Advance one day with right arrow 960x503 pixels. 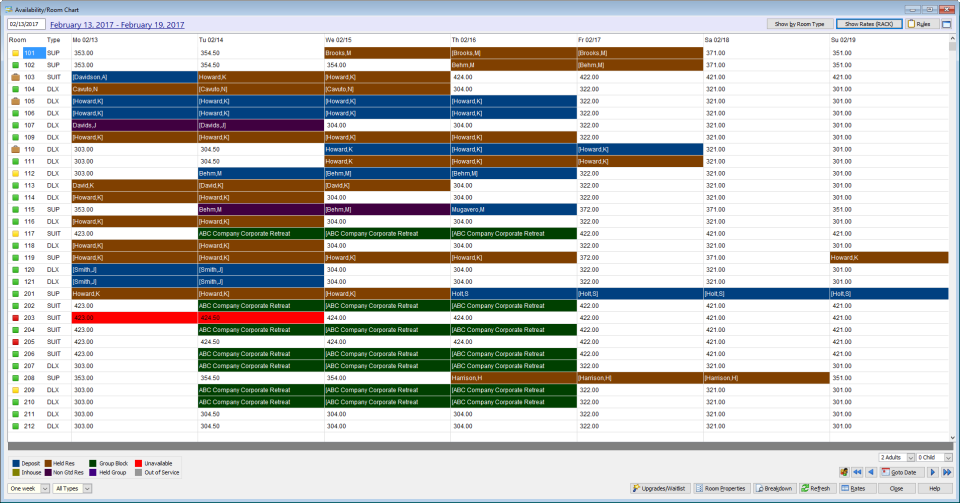pos(933,472)
